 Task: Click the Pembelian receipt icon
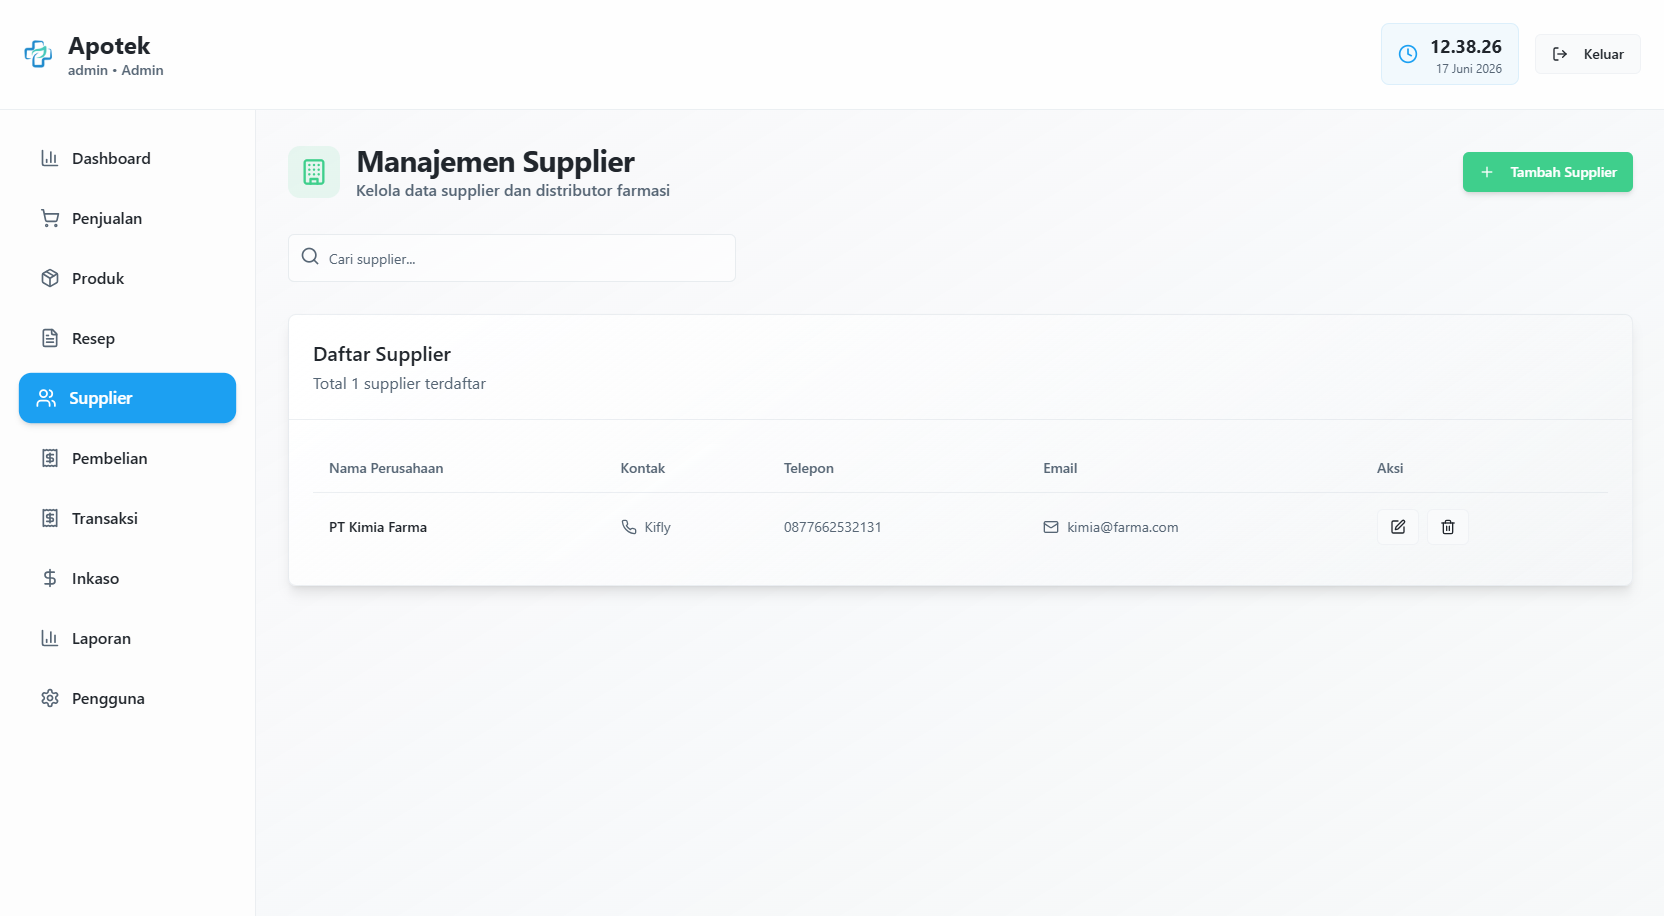(50, 458)
